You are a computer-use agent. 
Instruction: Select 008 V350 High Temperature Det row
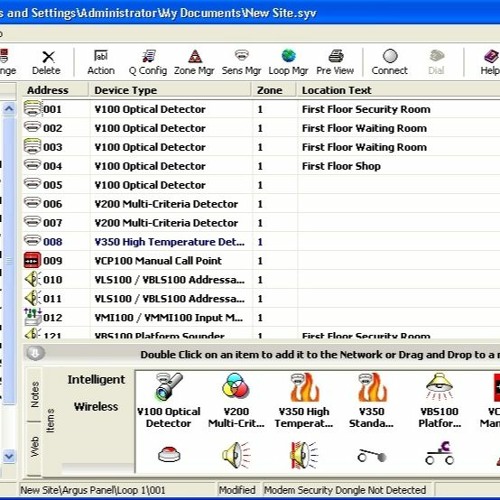tap(261, 241)
